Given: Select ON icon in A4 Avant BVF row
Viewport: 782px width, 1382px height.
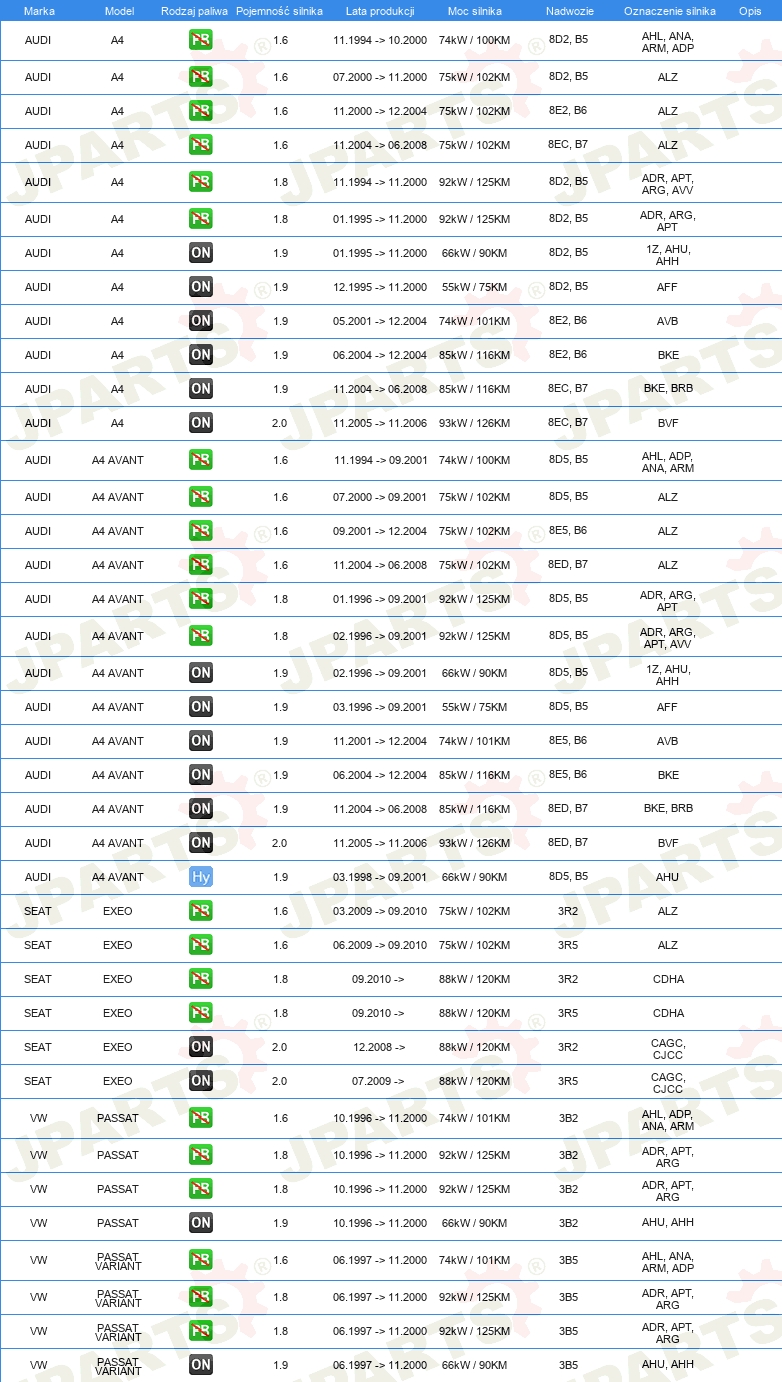Looking at the screenshot, I should [201, 843].
